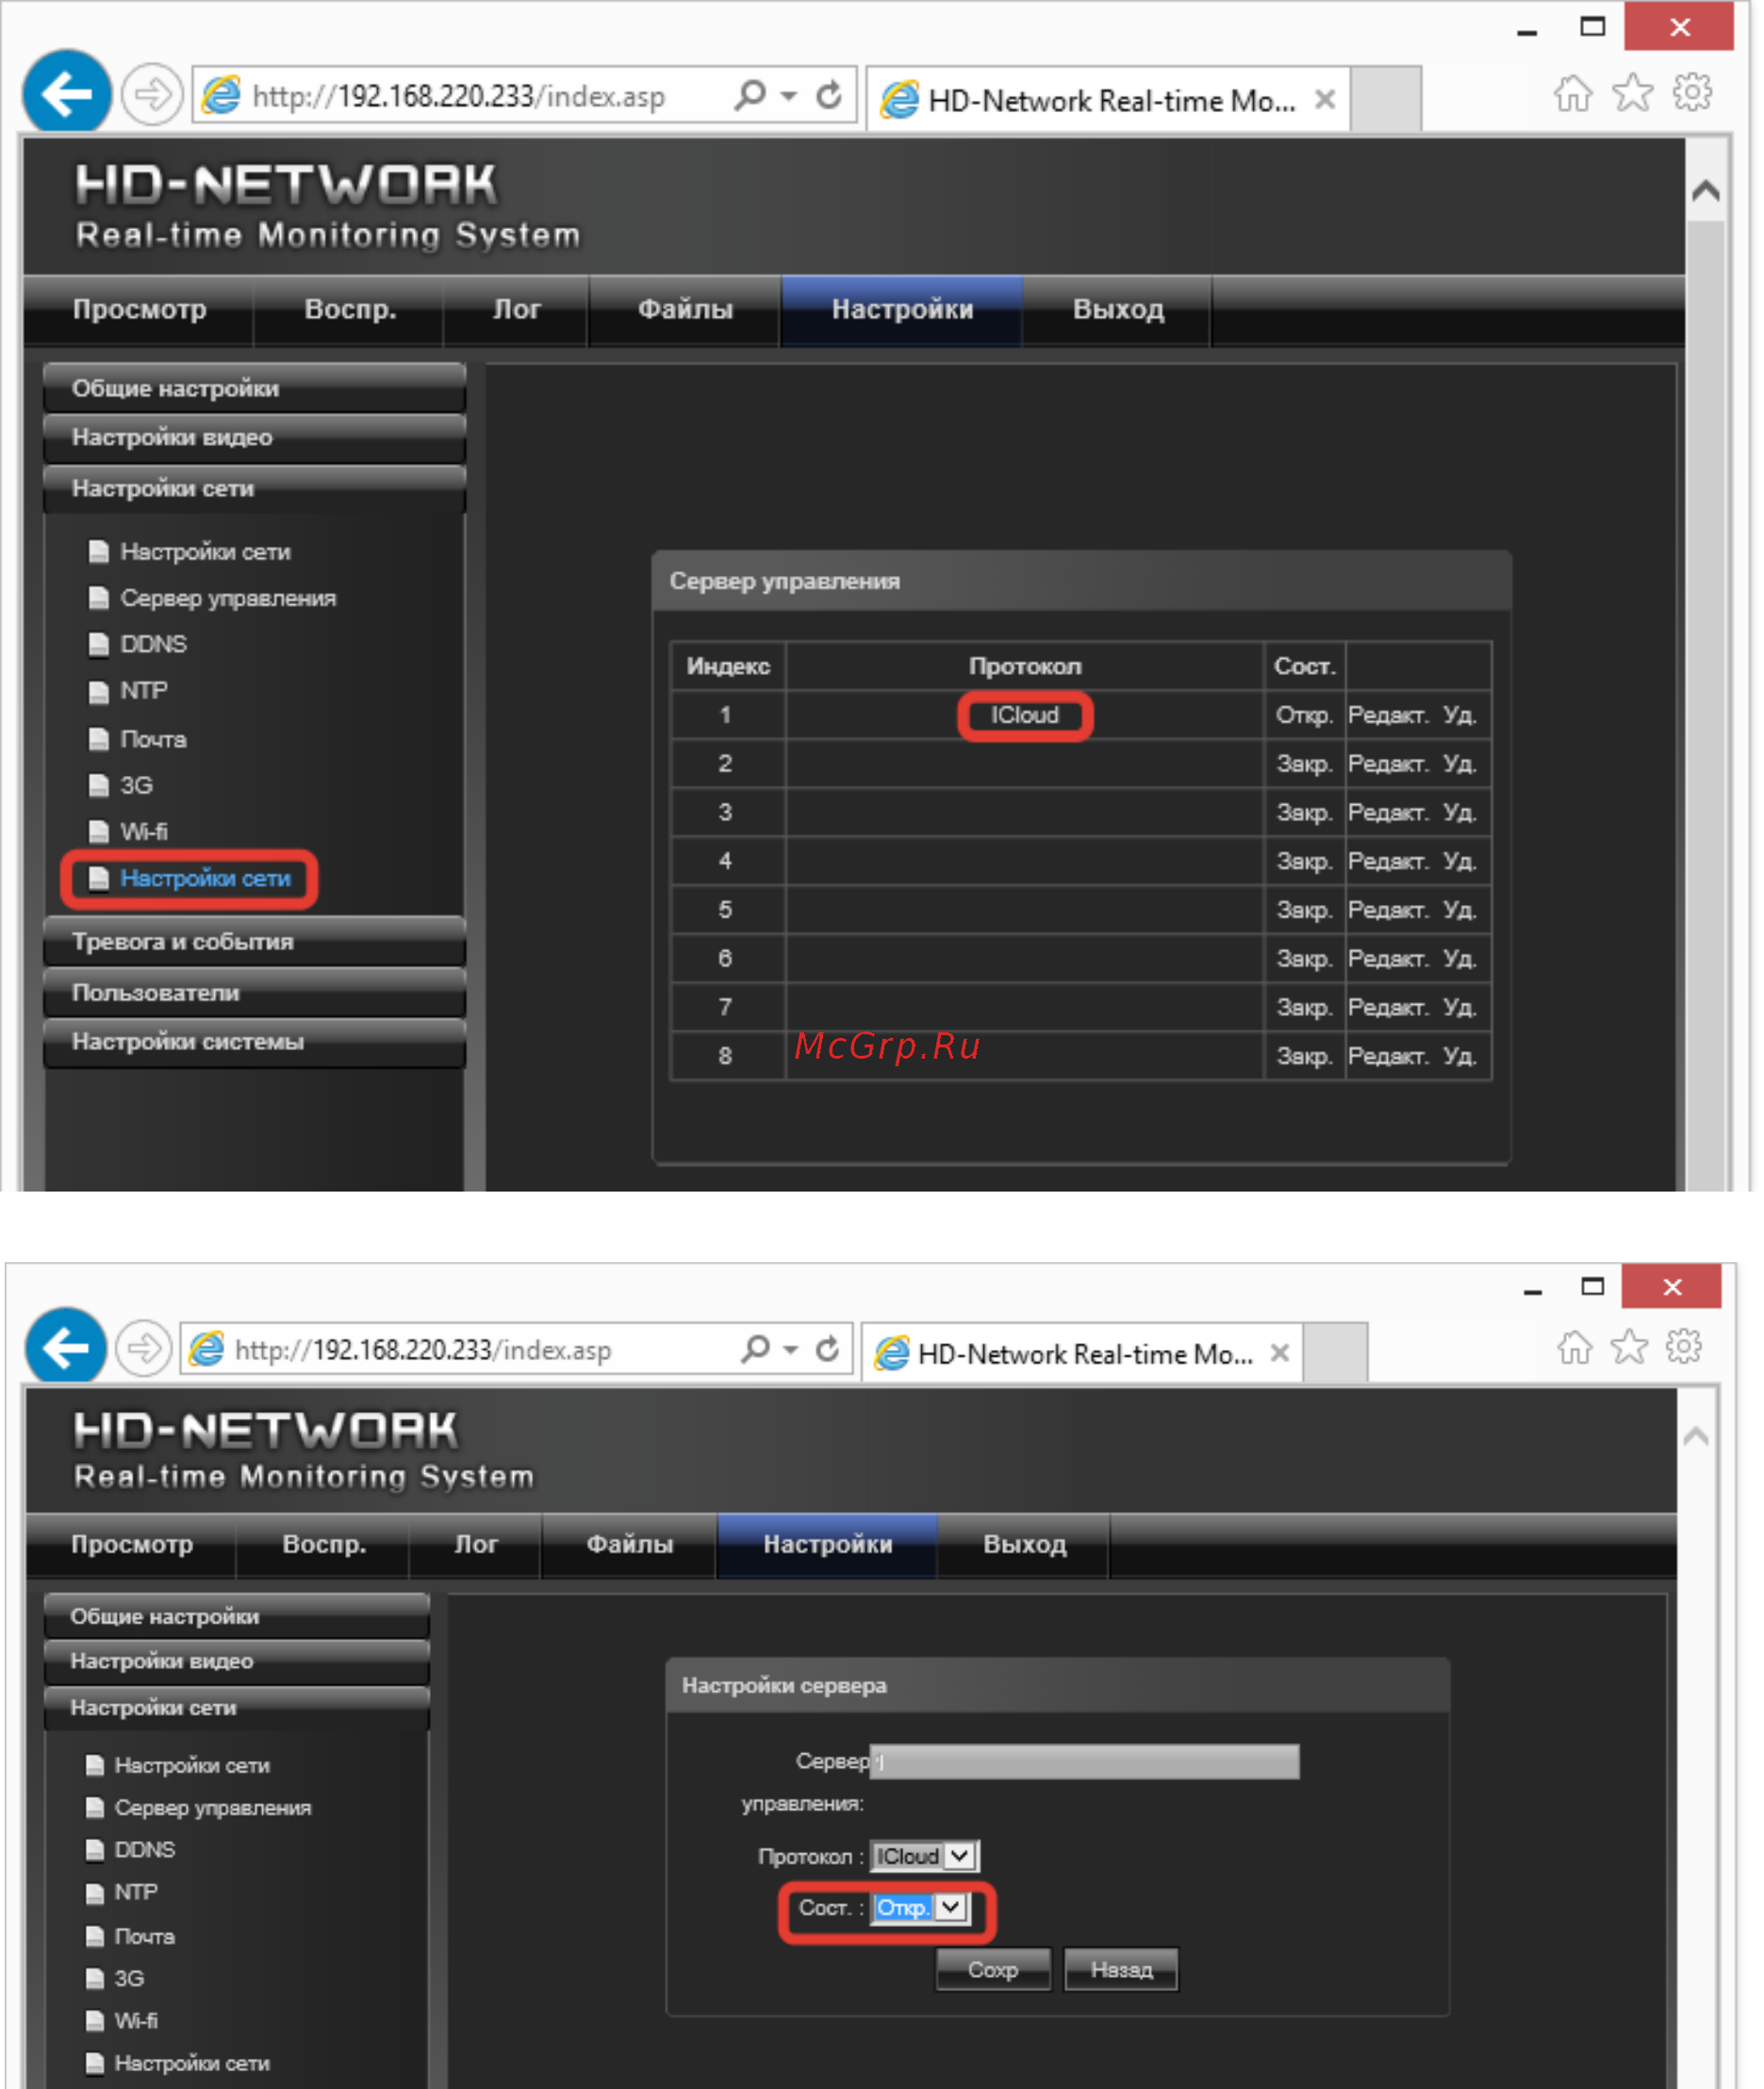
Task: Click the Сохр button
Action: tap(992, 1969)
